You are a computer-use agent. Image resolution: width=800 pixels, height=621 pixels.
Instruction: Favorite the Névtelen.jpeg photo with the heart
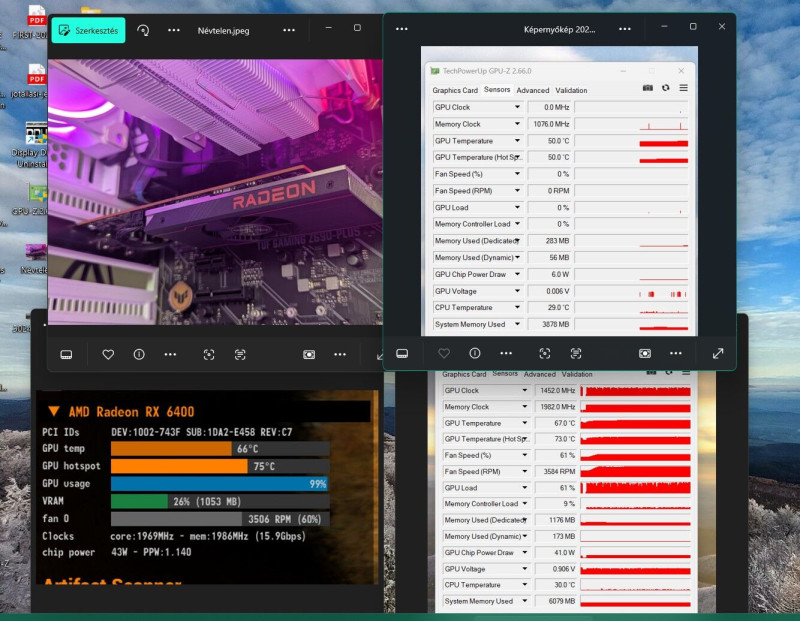108,354
